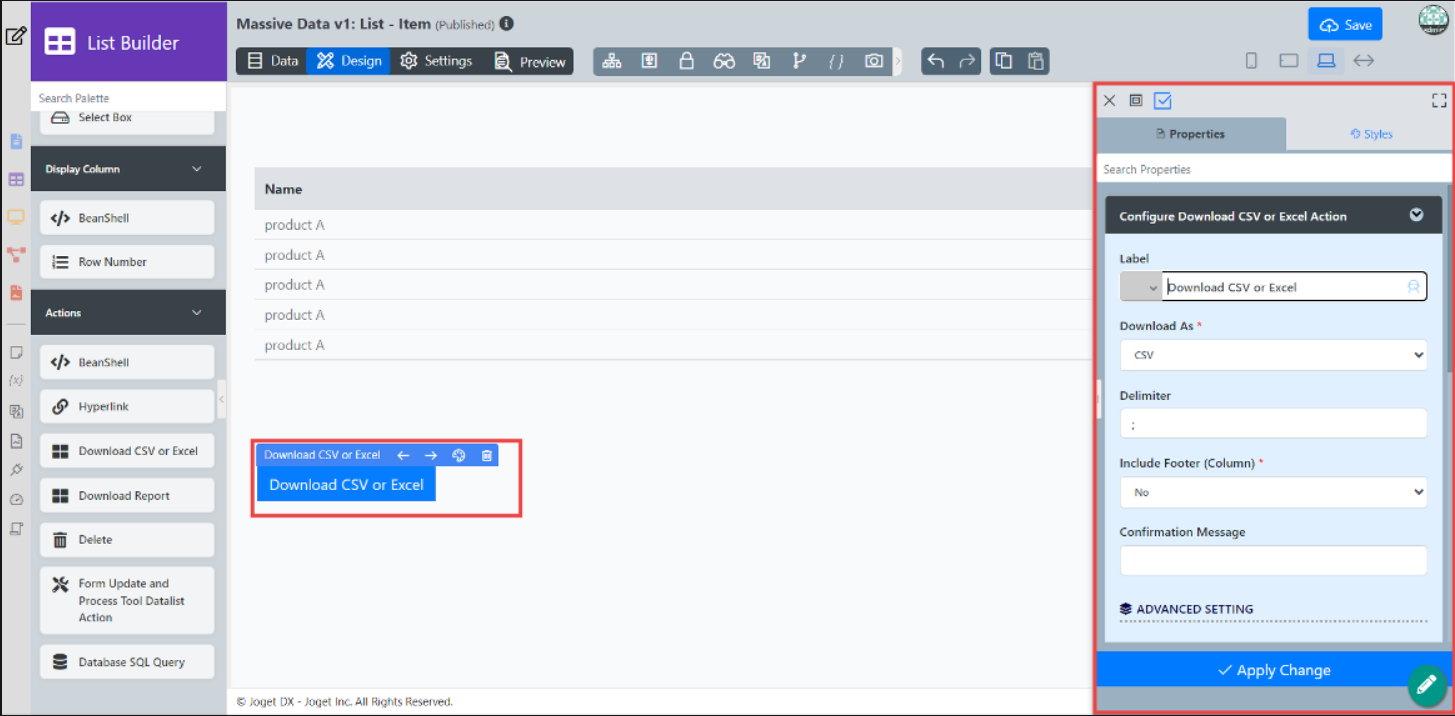
Task: Open the hierarchy tree view toolbar icon
Action: tap(612, 61)
